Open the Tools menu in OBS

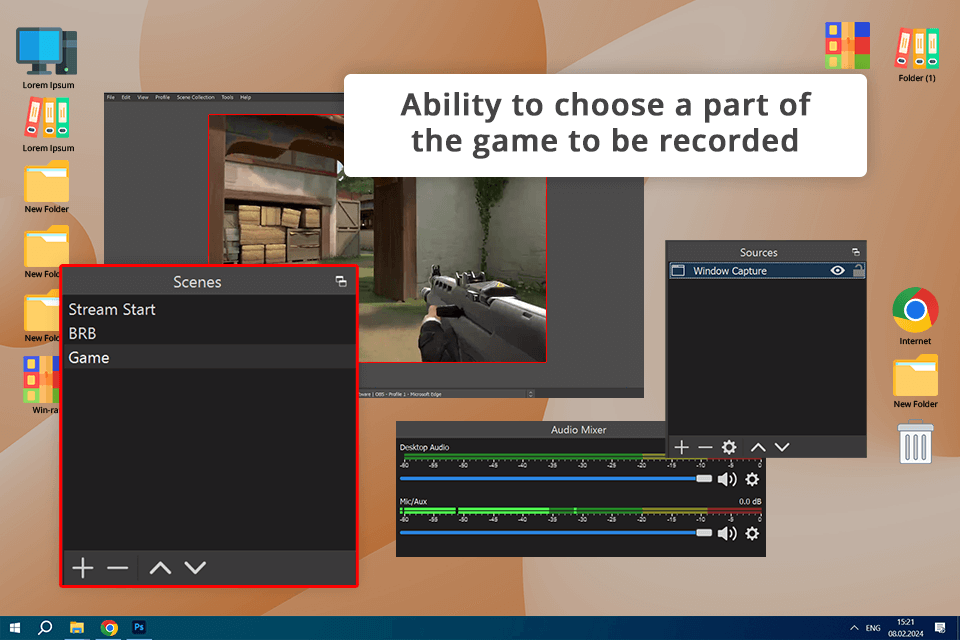pos(227,97)
